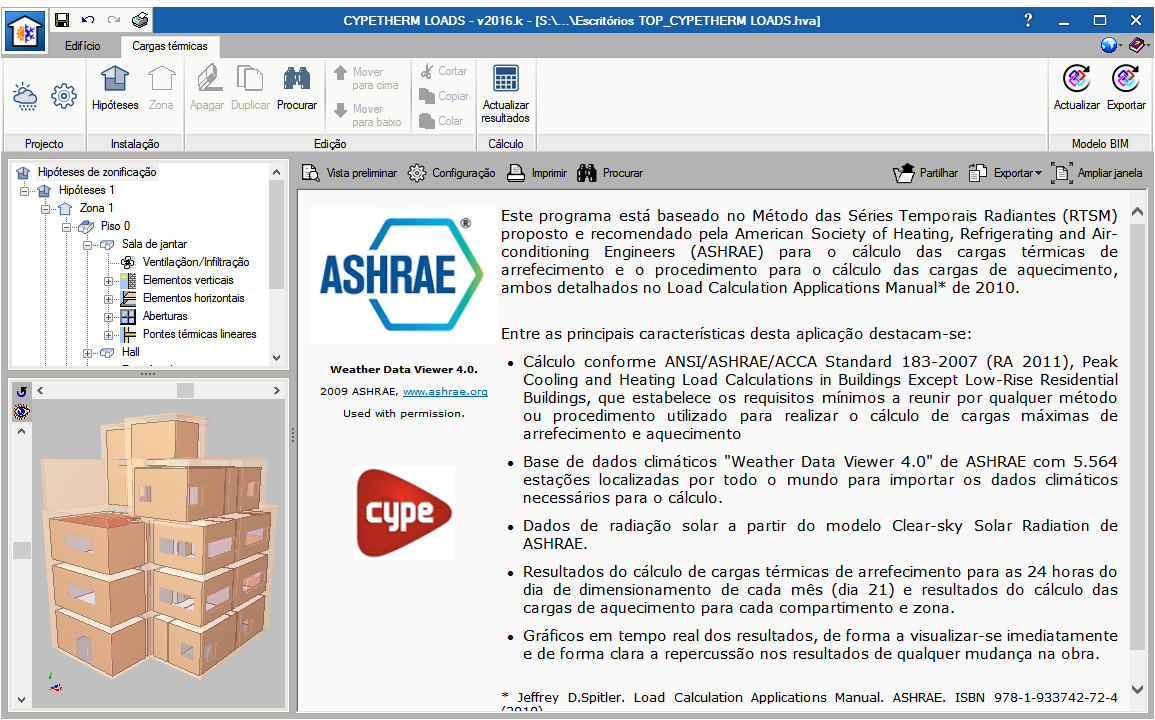
Task: Click the Cortar scissors button
Action: 443,71
